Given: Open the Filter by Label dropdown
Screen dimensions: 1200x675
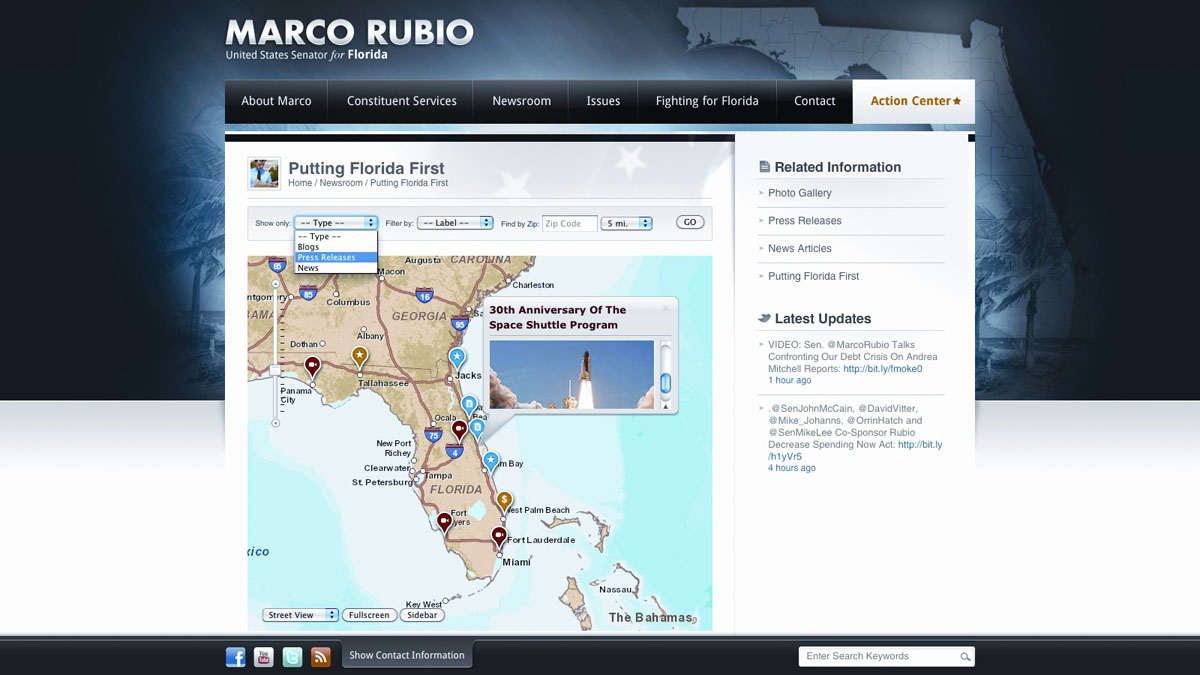Looking at the screenshot, I should [455, 223].
